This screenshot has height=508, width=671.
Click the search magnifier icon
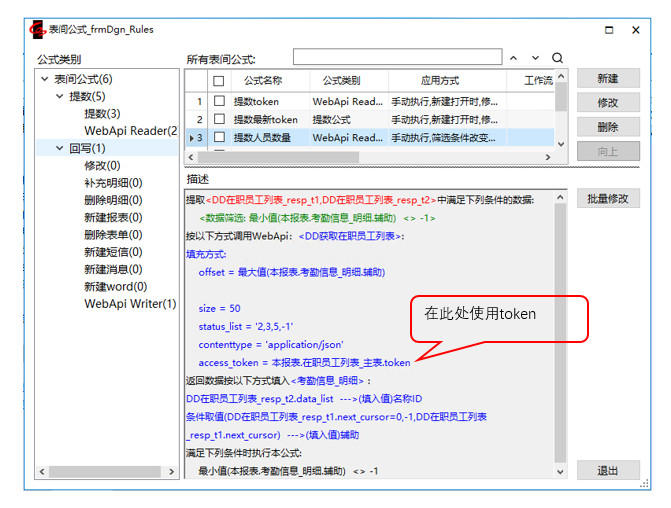558,59
